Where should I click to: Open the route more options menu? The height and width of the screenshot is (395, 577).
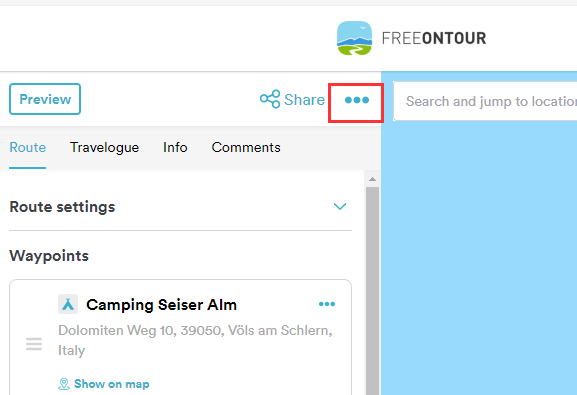(357, 100)
